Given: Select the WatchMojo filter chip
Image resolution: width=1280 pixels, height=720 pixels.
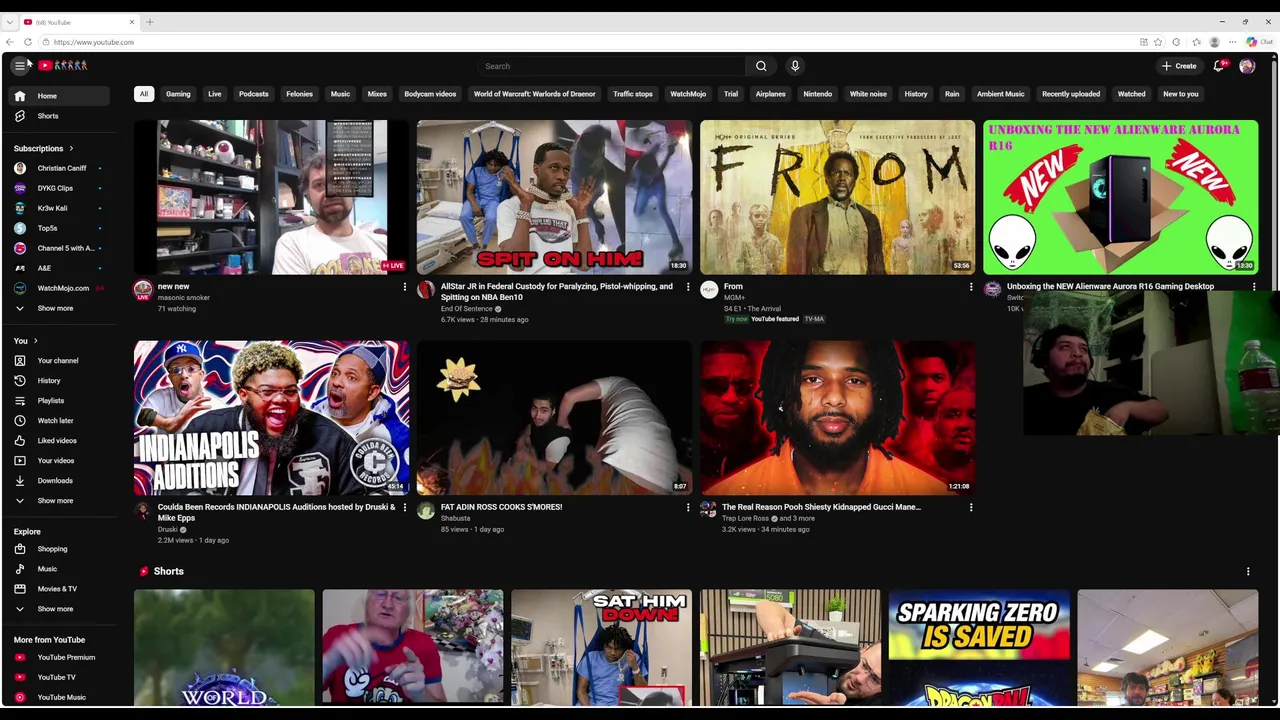Looking at the screenshot, I should coord(688,94).
